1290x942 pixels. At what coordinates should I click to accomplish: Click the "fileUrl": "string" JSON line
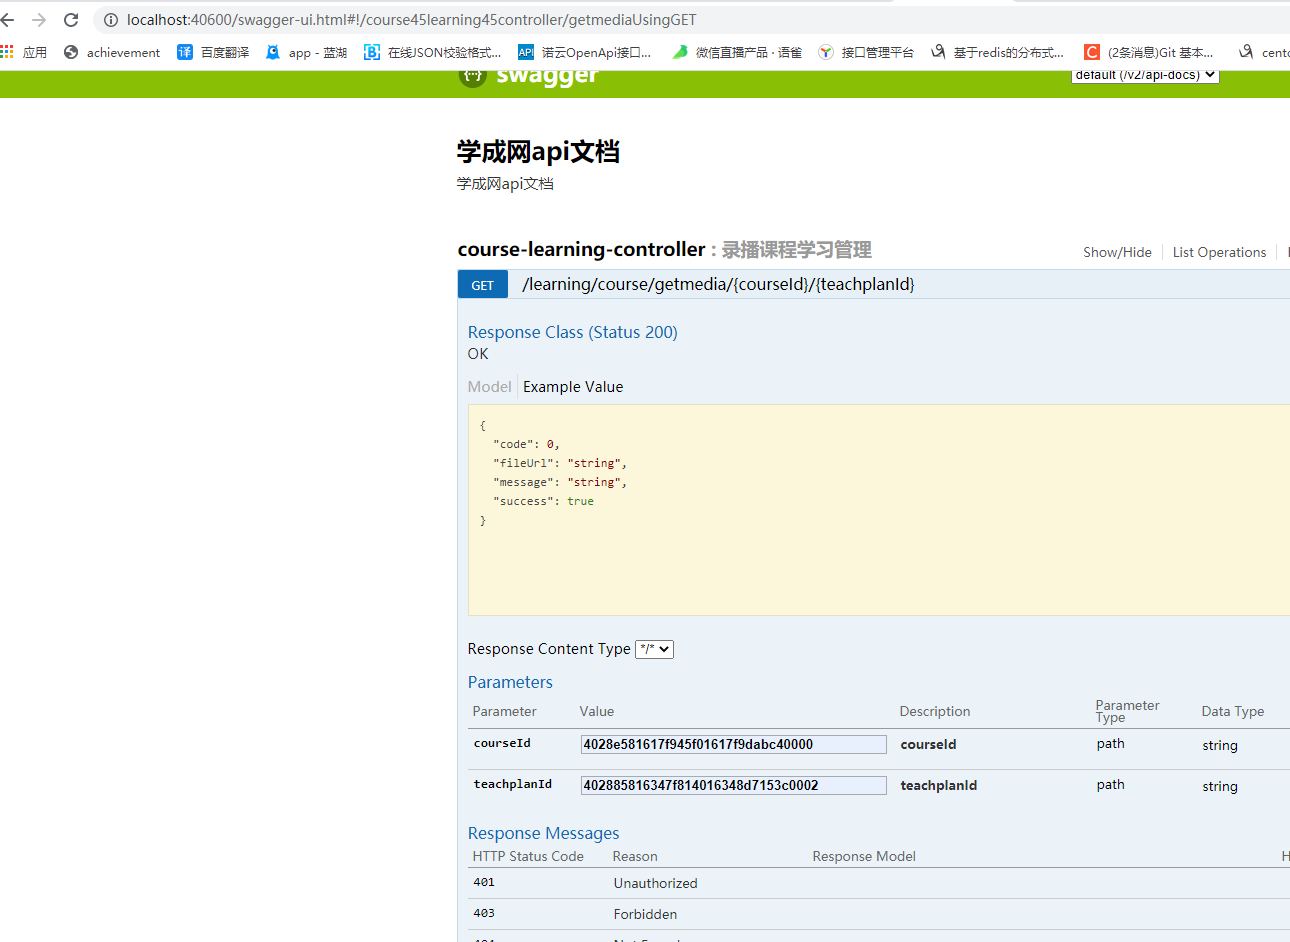pos(560,463)
